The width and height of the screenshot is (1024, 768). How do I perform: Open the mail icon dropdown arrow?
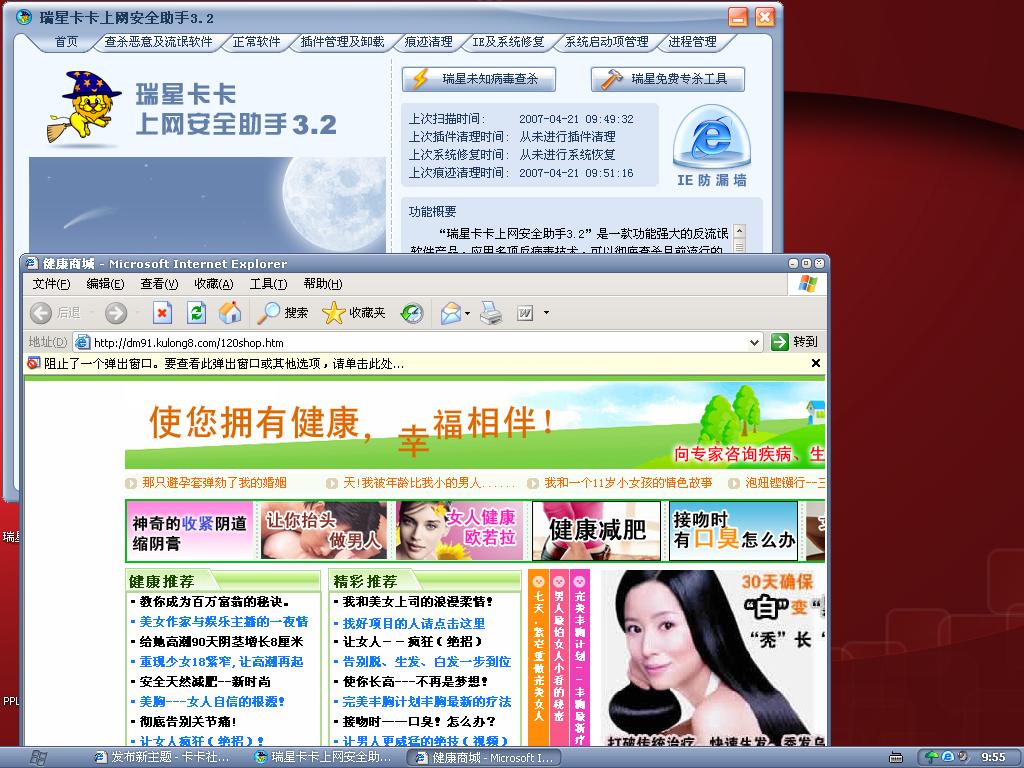click(x=468, y=313)
